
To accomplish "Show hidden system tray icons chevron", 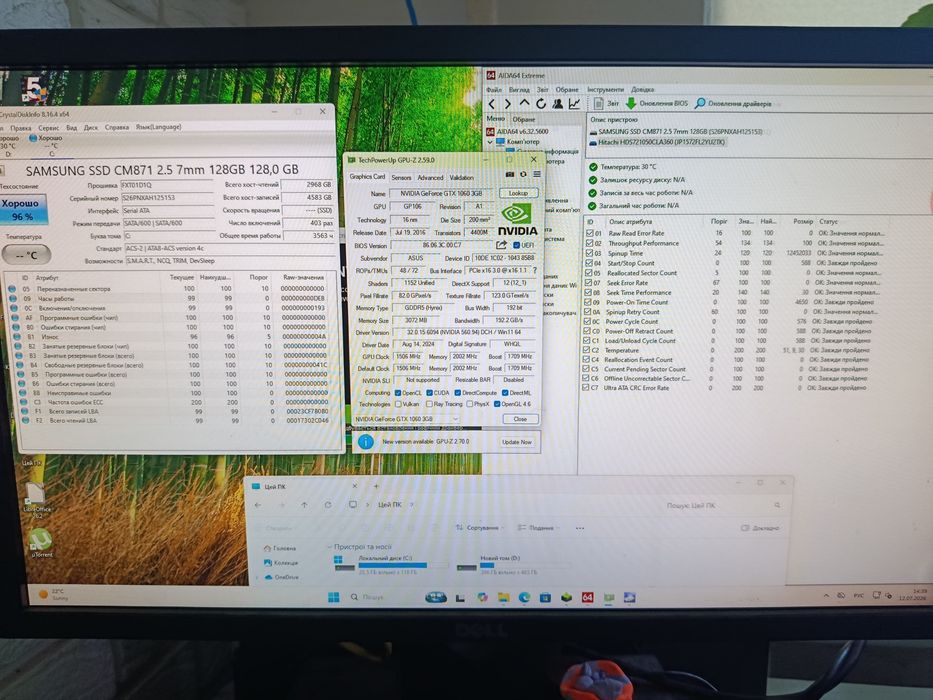I will click(x=826, y=596).
